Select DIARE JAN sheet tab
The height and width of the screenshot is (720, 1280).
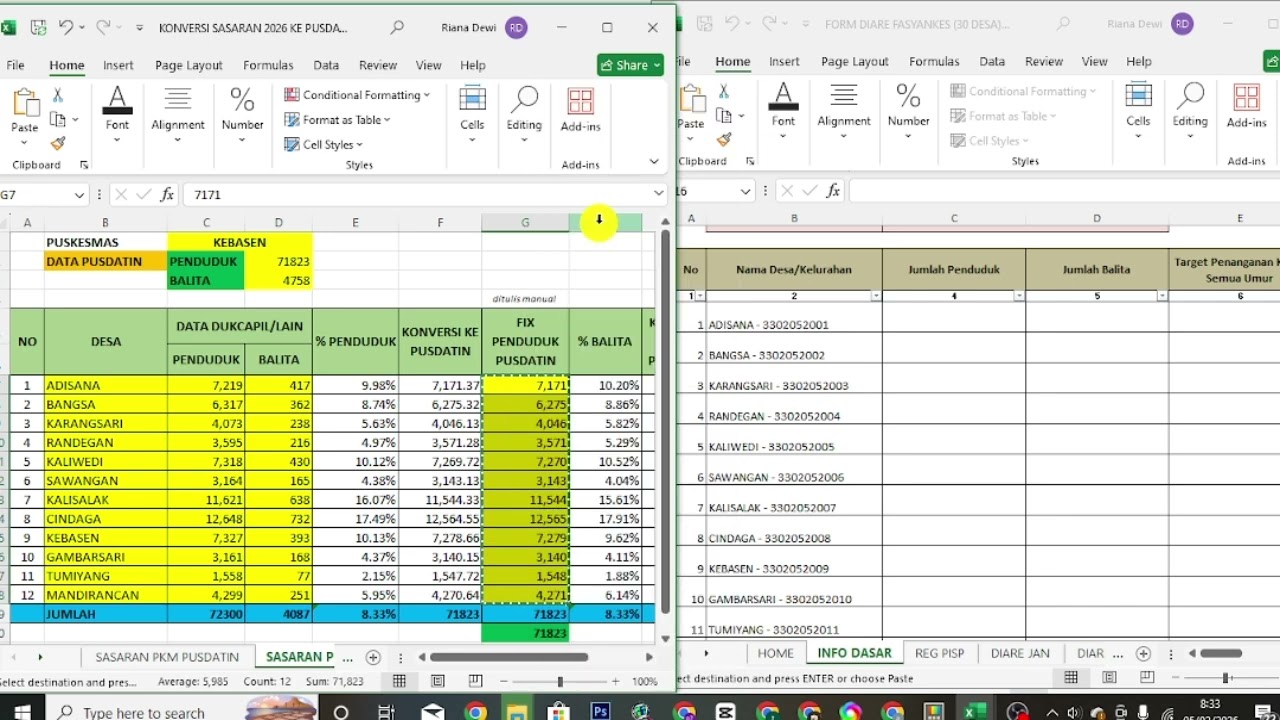(1020, 653)
